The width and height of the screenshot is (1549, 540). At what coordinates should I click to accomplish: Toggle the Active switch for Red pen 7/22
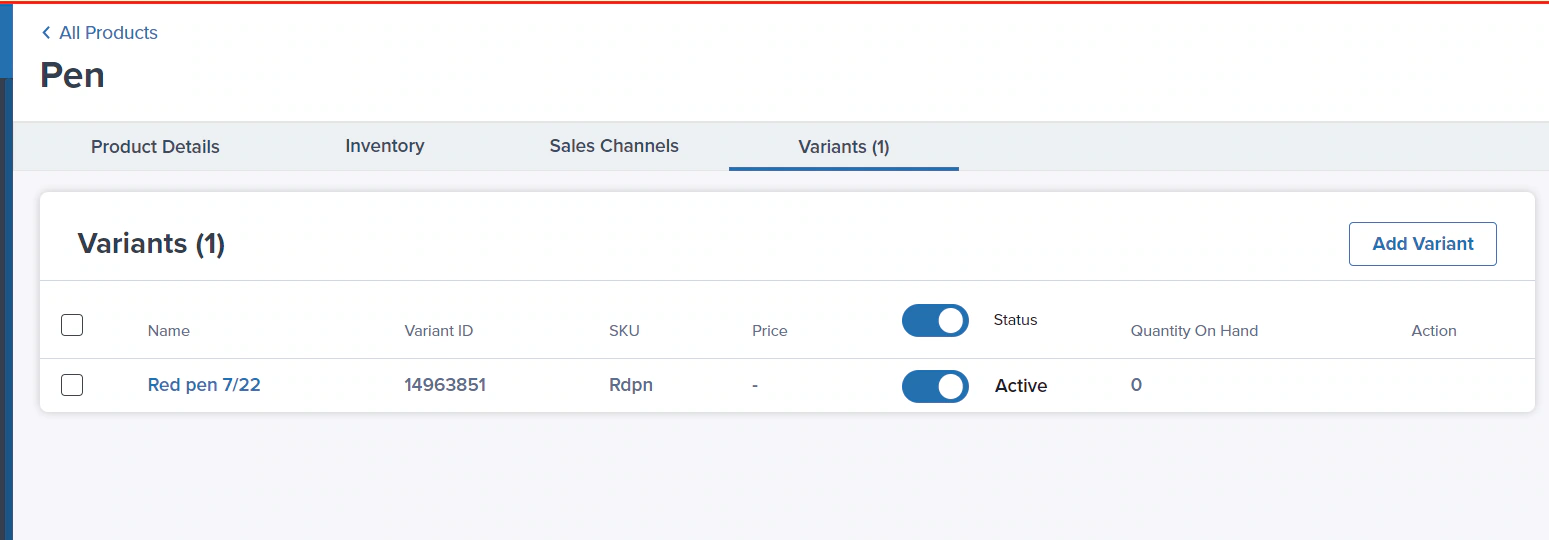(x=935, y=386)
